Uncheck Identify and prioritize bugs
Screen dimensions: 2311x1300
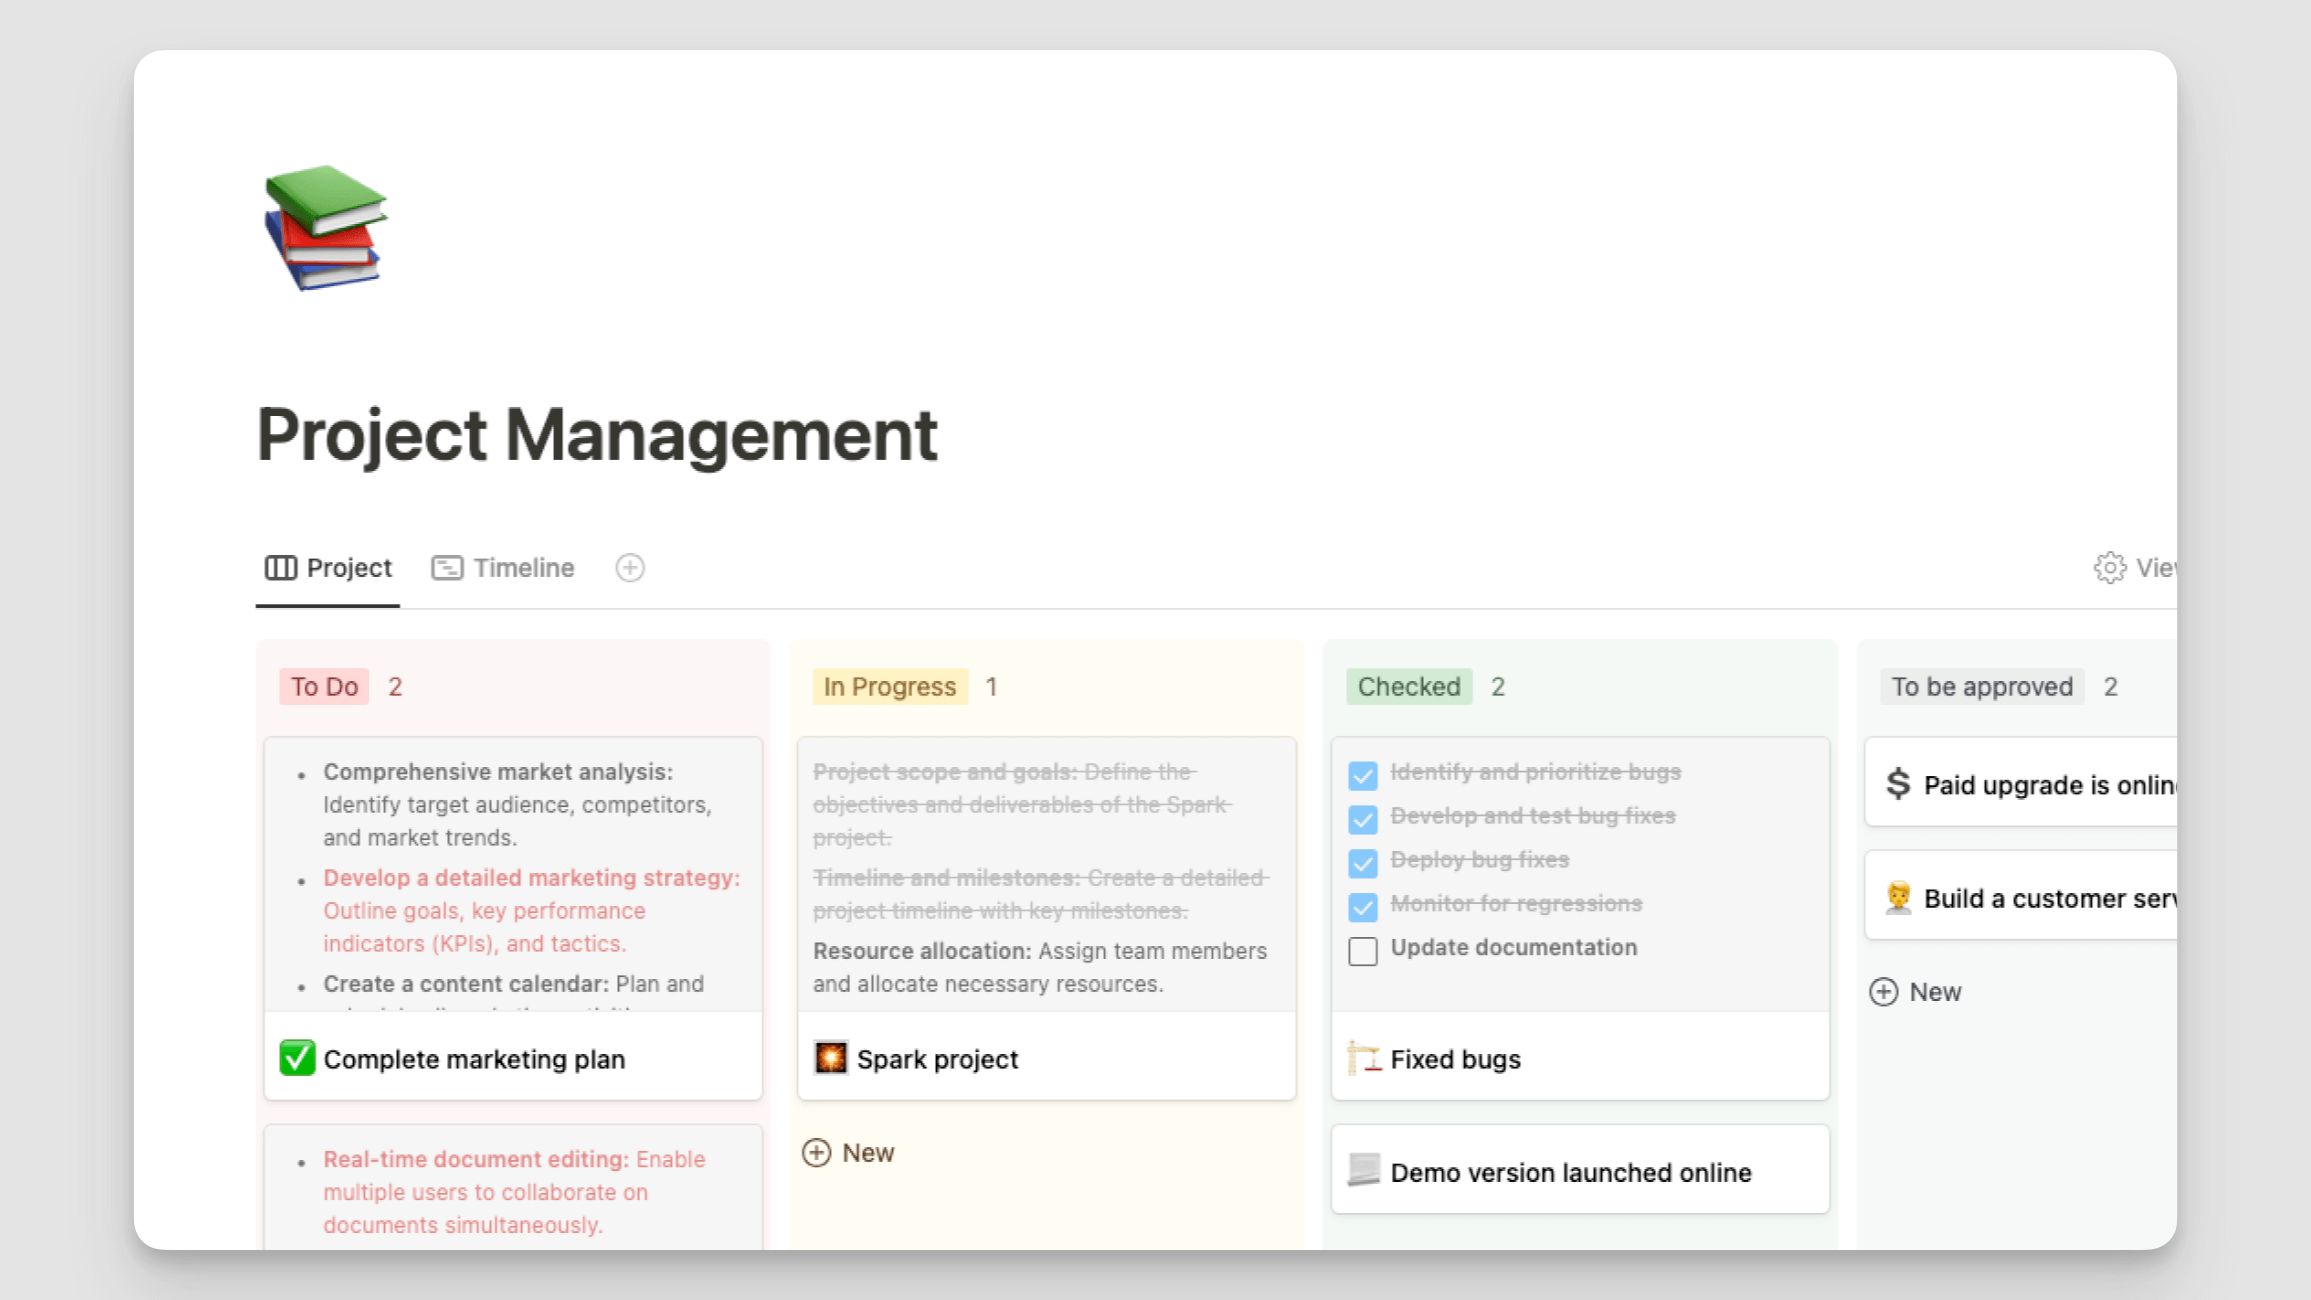pos(1362,775)
